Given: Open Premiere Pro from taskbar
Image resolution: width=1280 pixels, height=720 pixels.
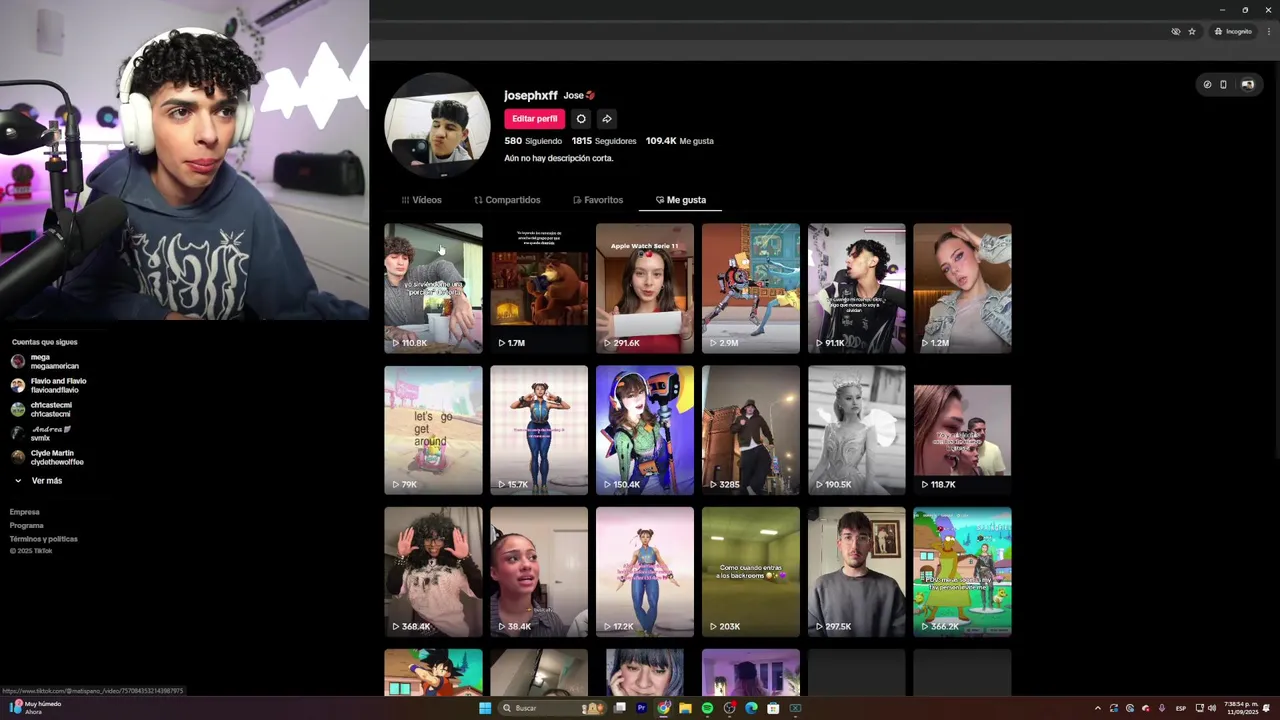Looking at the screenshot, I should pyautogui.click(x=642, y=708).
